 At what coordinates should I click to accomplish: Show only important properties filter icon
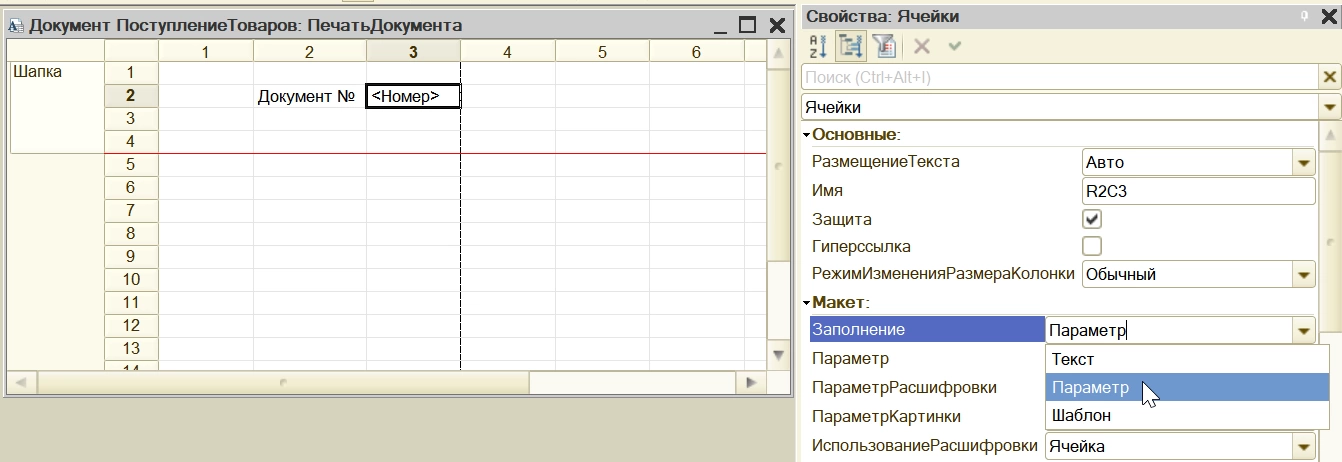pyautogui.click(x=883, y=45)
